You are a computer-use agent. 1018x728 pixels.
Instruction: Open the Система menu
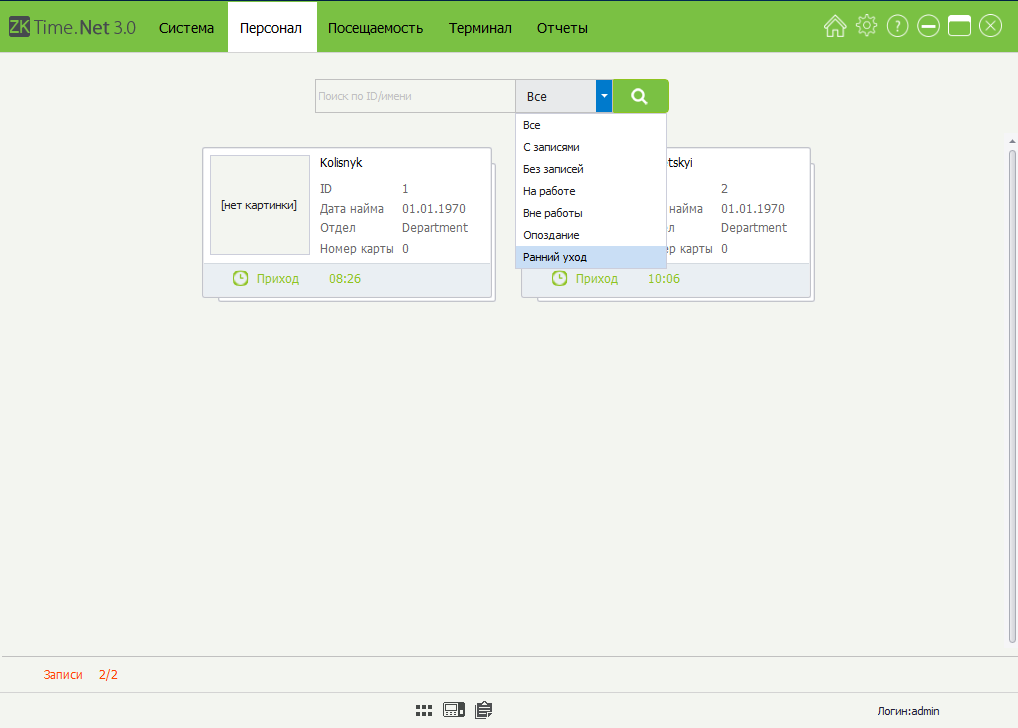tap(186, 28)
